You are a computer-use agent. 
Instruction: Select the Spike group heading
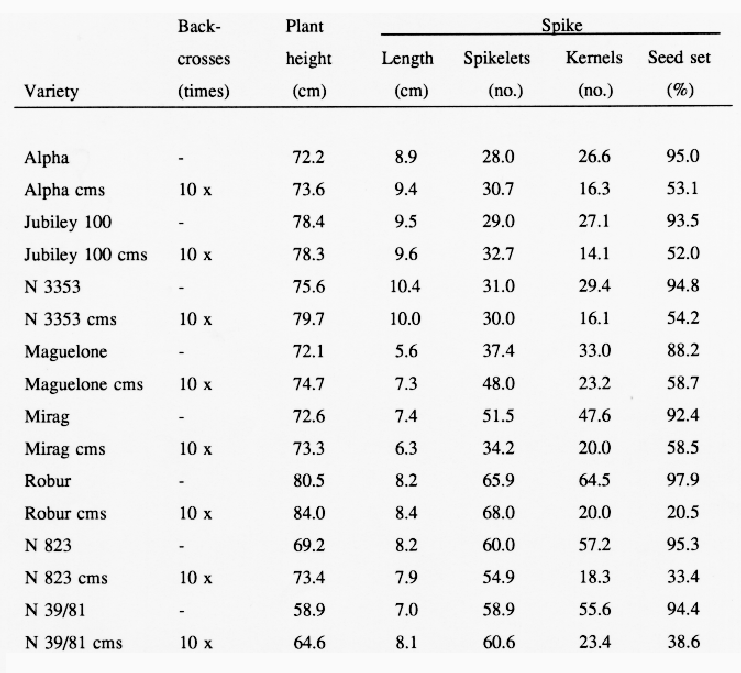point(561,25)
